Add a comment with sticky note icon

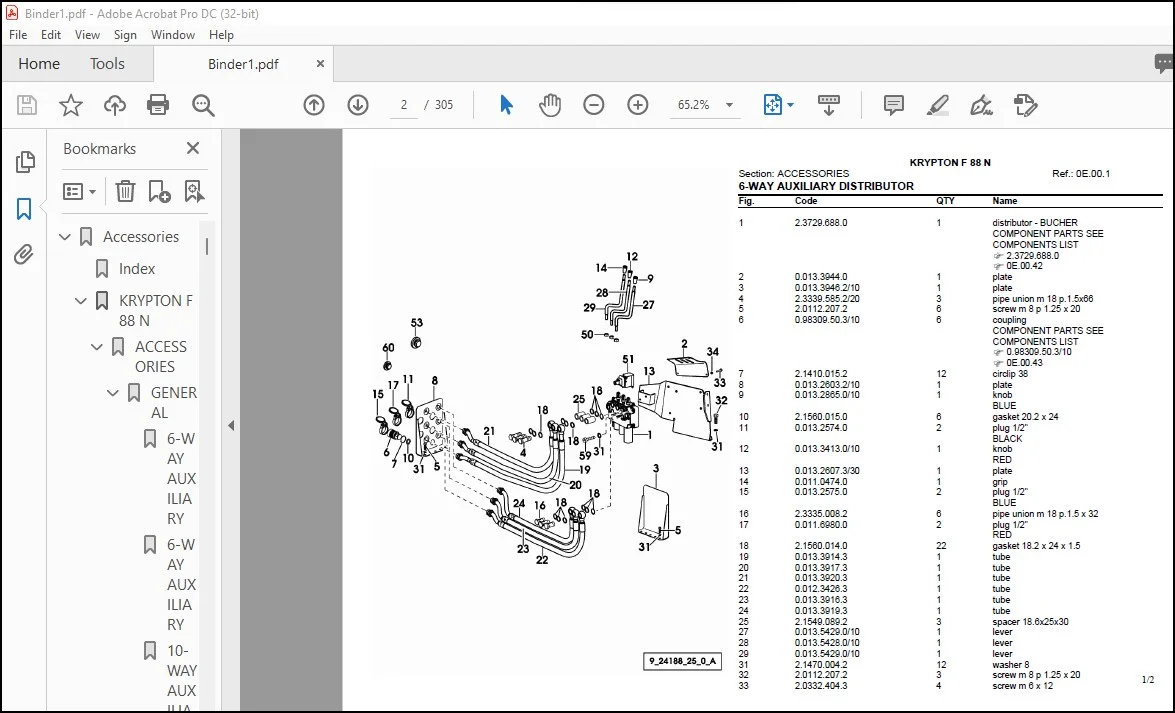tap(894, 105)
